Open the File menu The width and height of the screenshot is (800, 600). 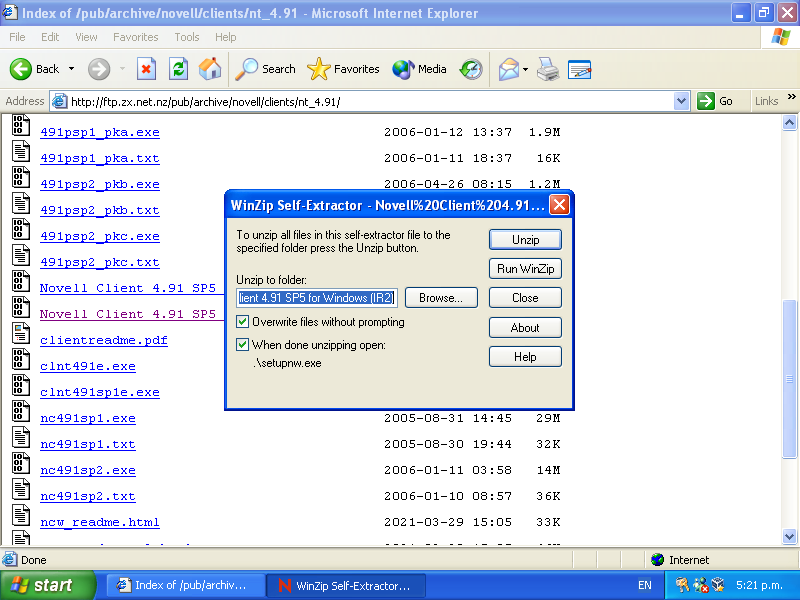pos(17,37)
